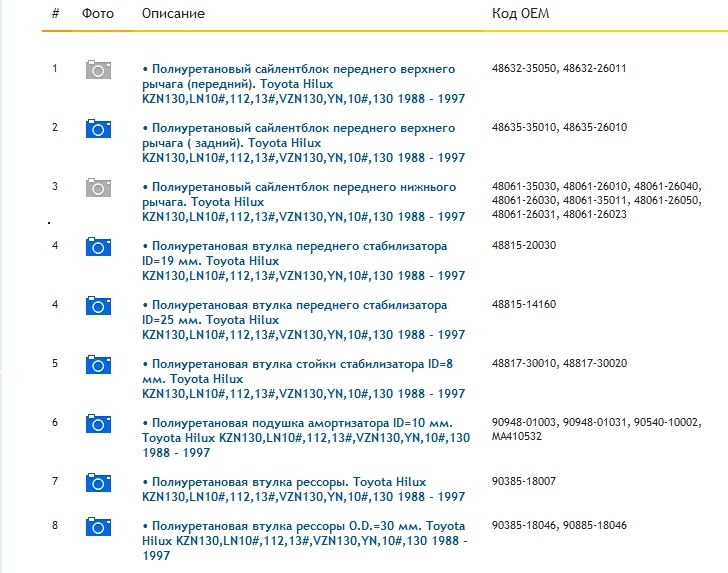The image size is (728, 573).
Task: Select OEM code MA410532
Action: point(517,436)
